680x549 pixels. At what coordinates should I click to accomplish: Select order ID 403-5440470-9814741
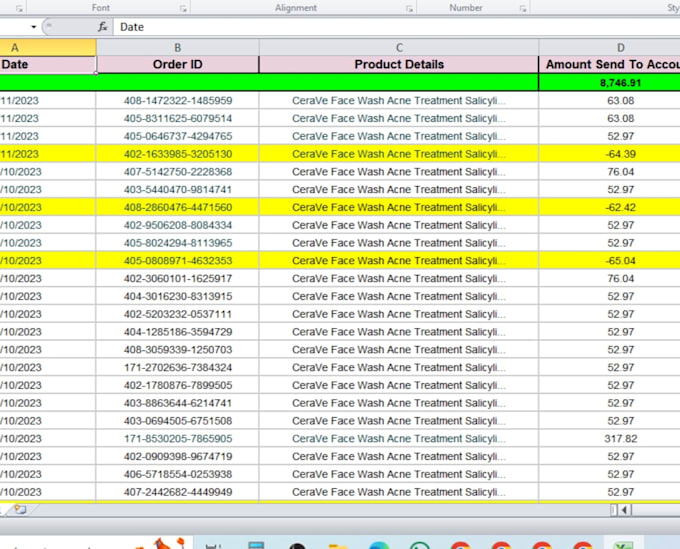(x=177, y=190)
